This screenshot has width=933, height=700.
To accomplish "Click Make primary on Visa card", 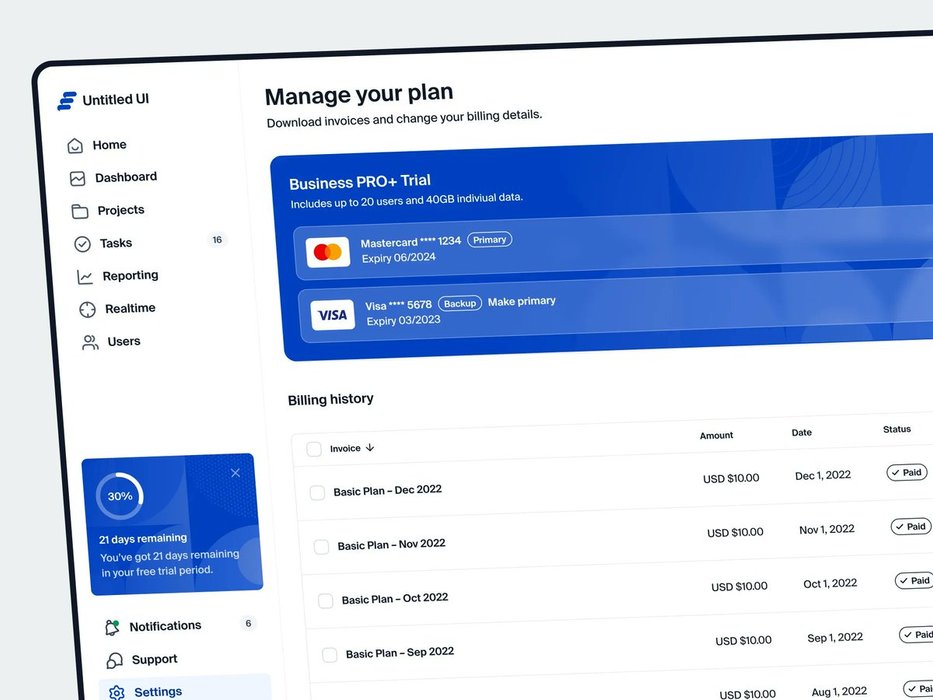I will point(522,301).
